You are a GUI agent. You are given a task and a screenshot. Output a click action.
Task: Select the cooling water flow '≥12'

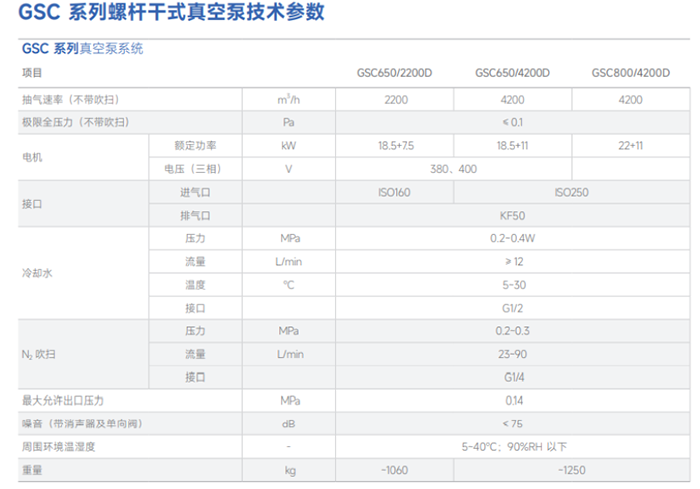[x=514, y=262]
